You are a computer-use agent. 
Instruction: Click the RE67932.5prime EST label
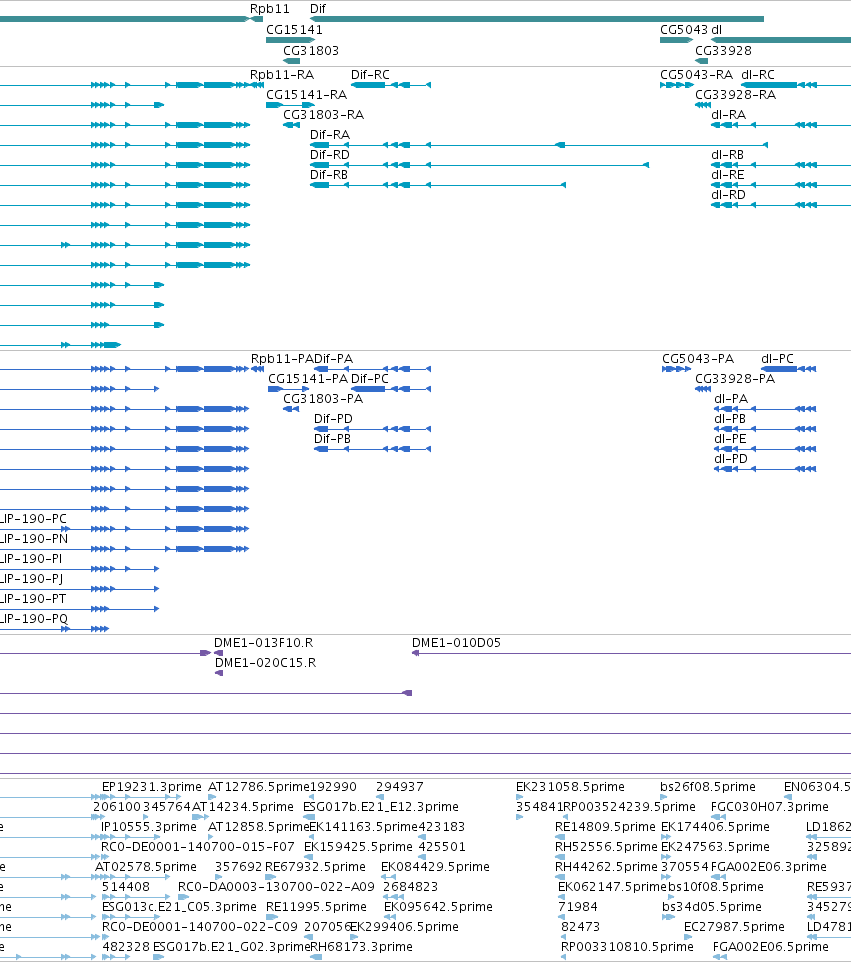315,867
